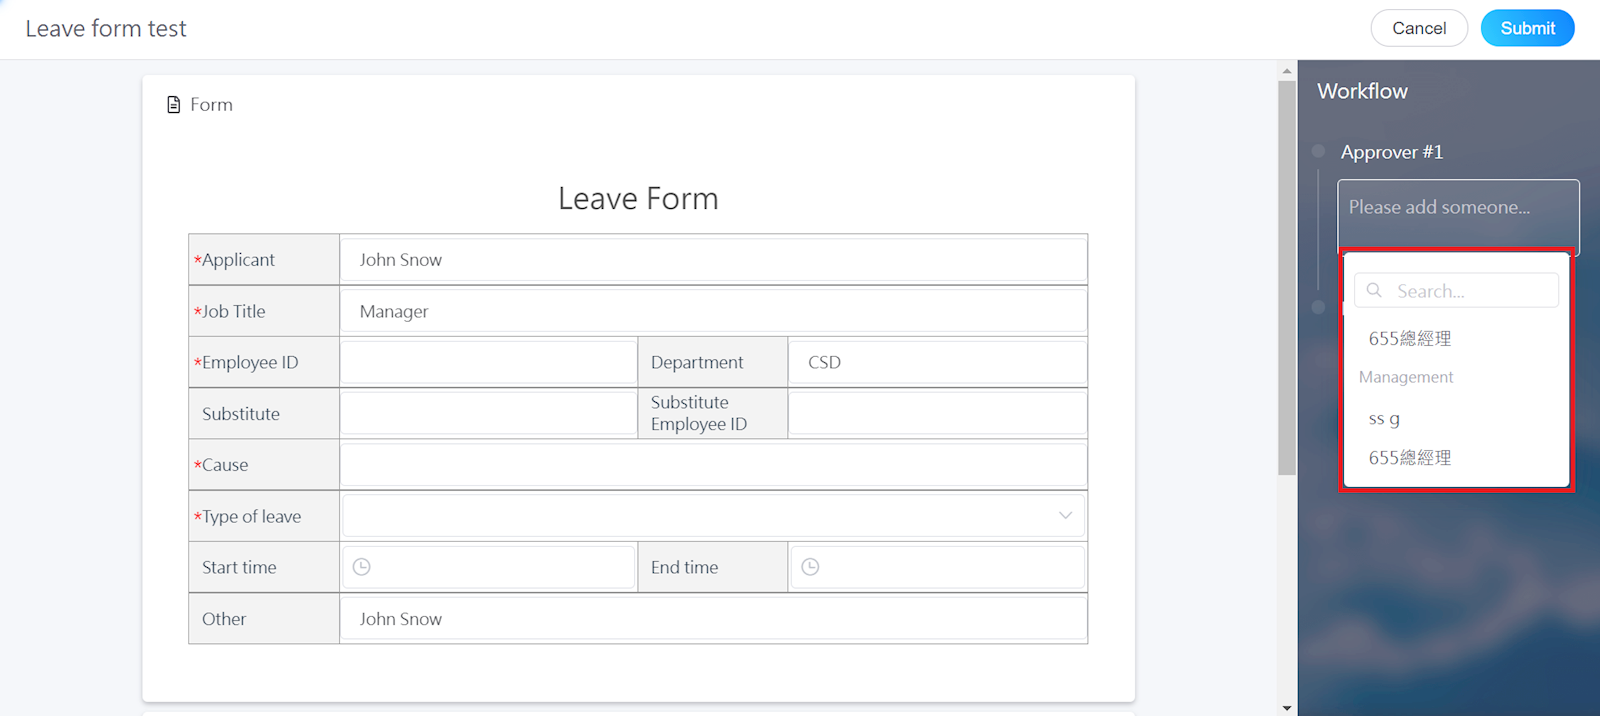
Task: Submit the leave form
Action: tap(1527, 28)
